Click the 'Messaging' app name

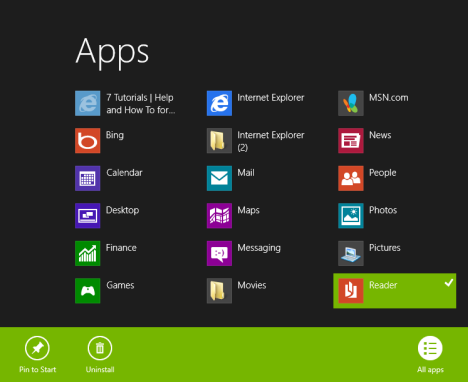[259, 248]
